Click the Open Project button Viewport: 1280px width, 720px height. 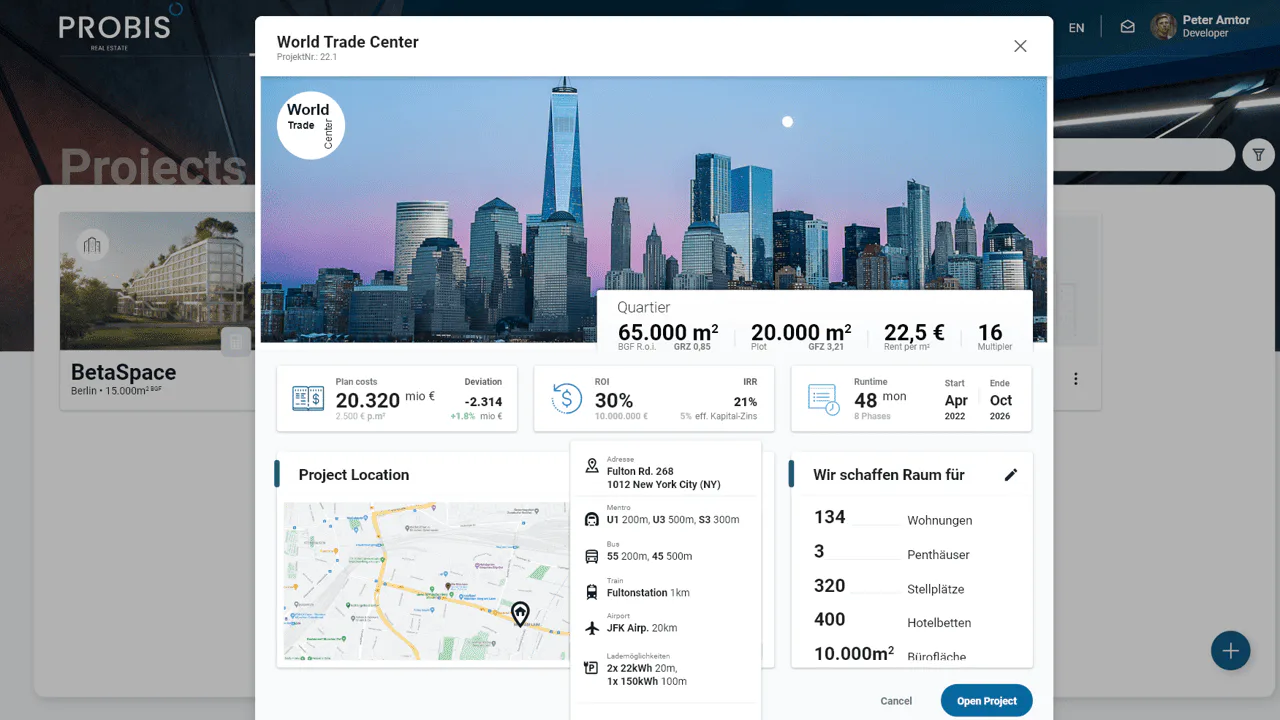click(987, 701)
